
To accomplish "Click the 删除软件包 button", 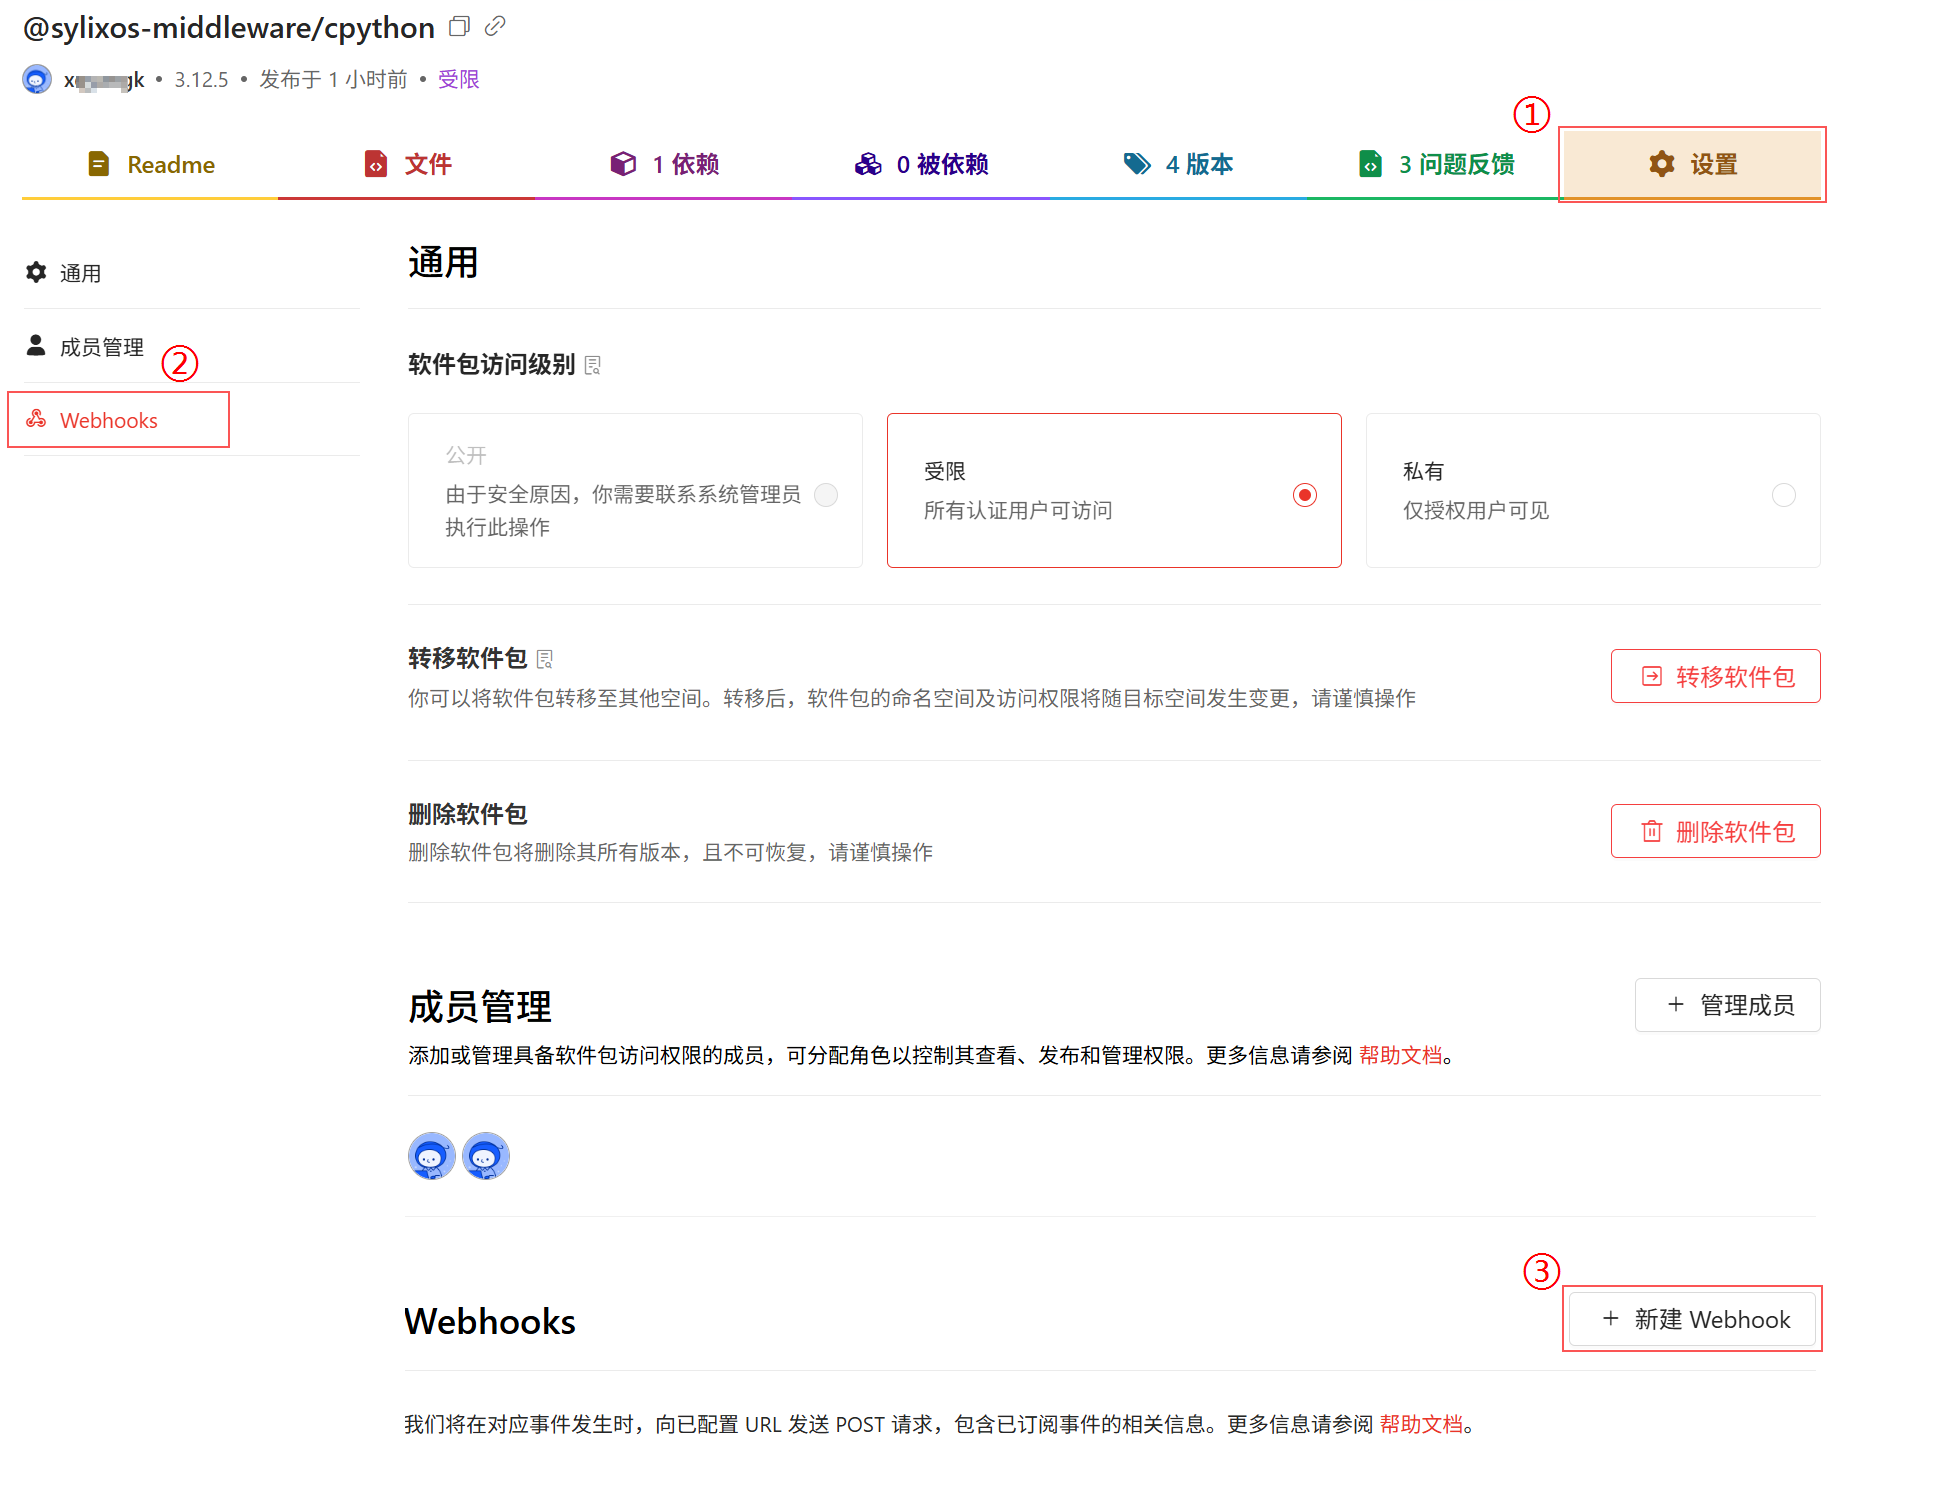I will [1715, 831].
